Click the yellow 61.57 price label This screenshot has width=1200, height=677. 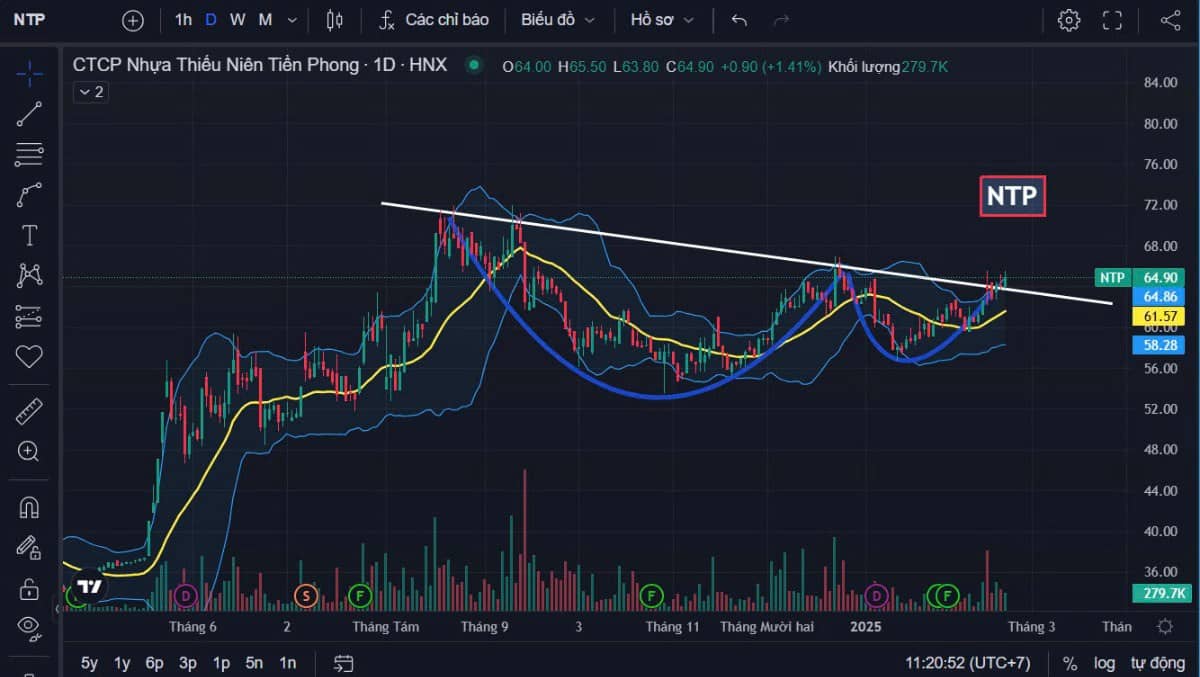click(x=1160, y=316)
